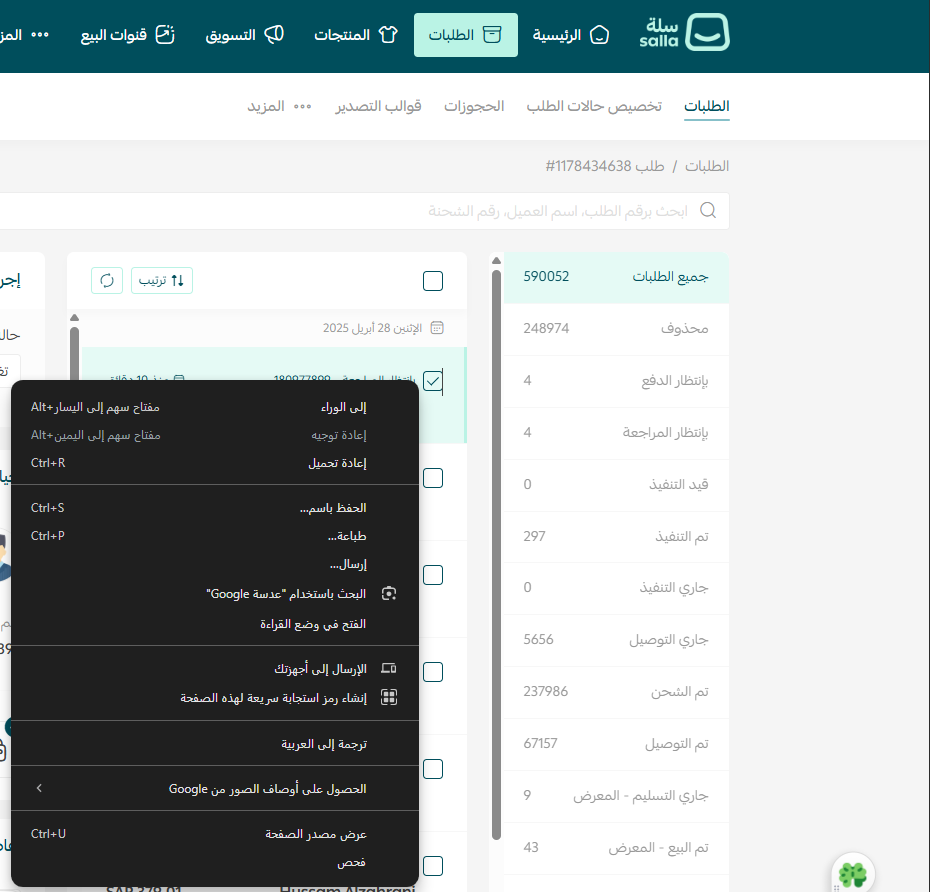Open the تخصيص حالات الطلب tab
This screenshot has height=892, width=930.
tap(594, 106)
